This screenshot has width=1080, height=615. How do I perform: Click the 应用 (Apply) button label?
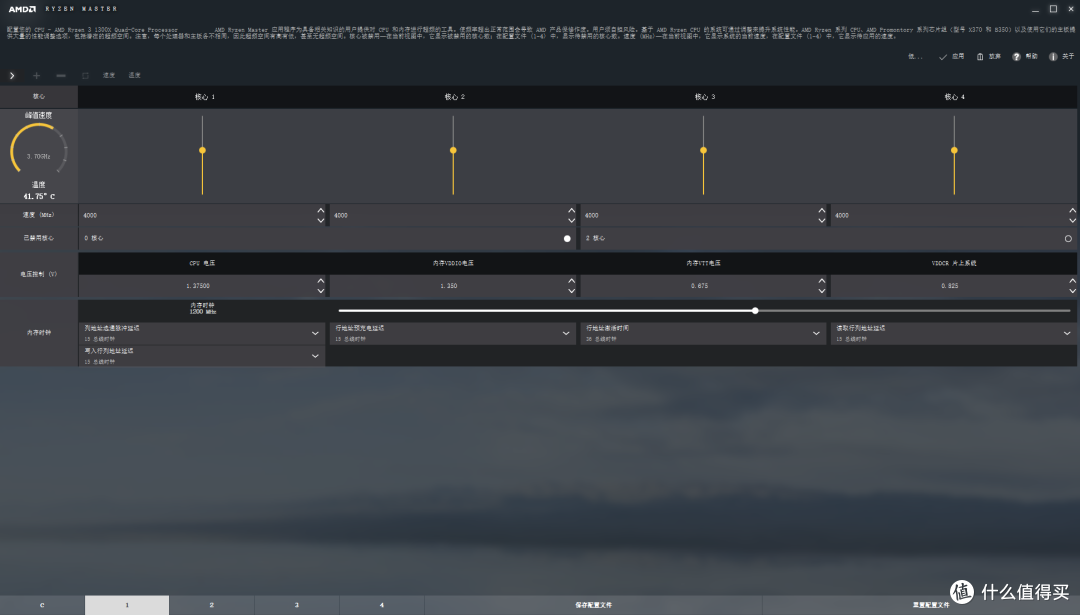tap(958, 57)
